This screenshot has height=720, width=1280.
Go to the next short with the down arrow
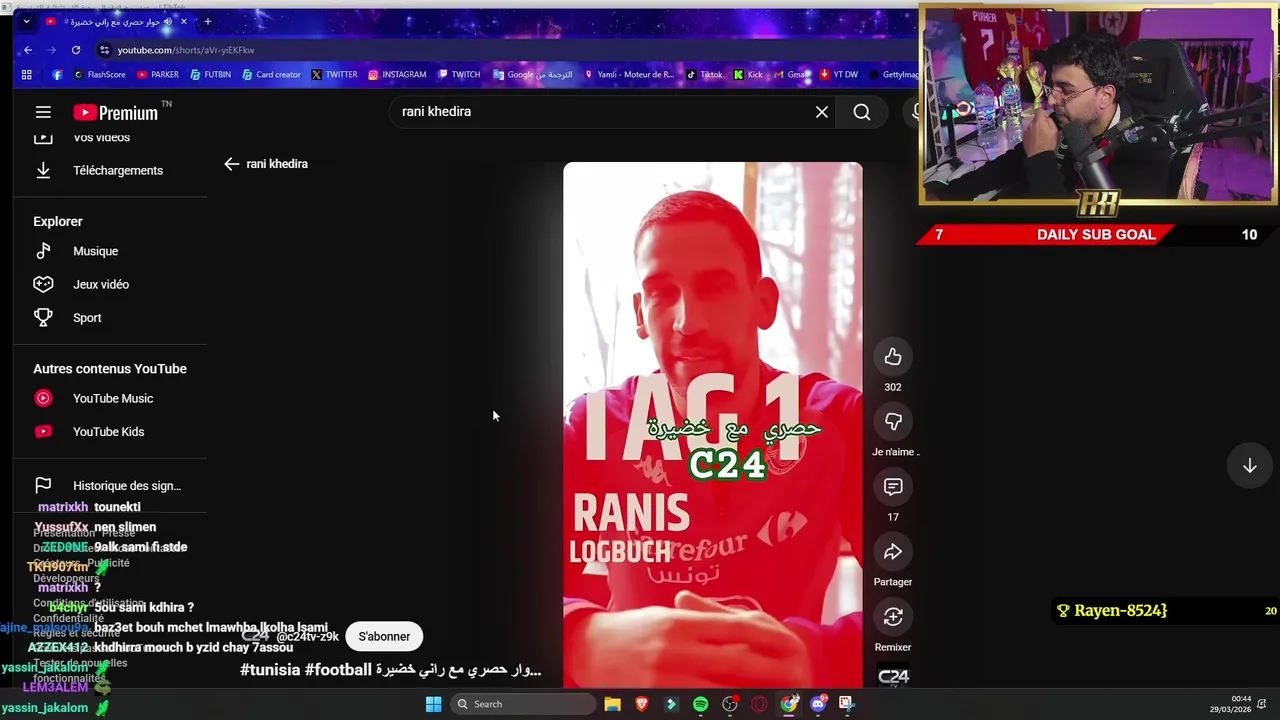pos(1249,466)
